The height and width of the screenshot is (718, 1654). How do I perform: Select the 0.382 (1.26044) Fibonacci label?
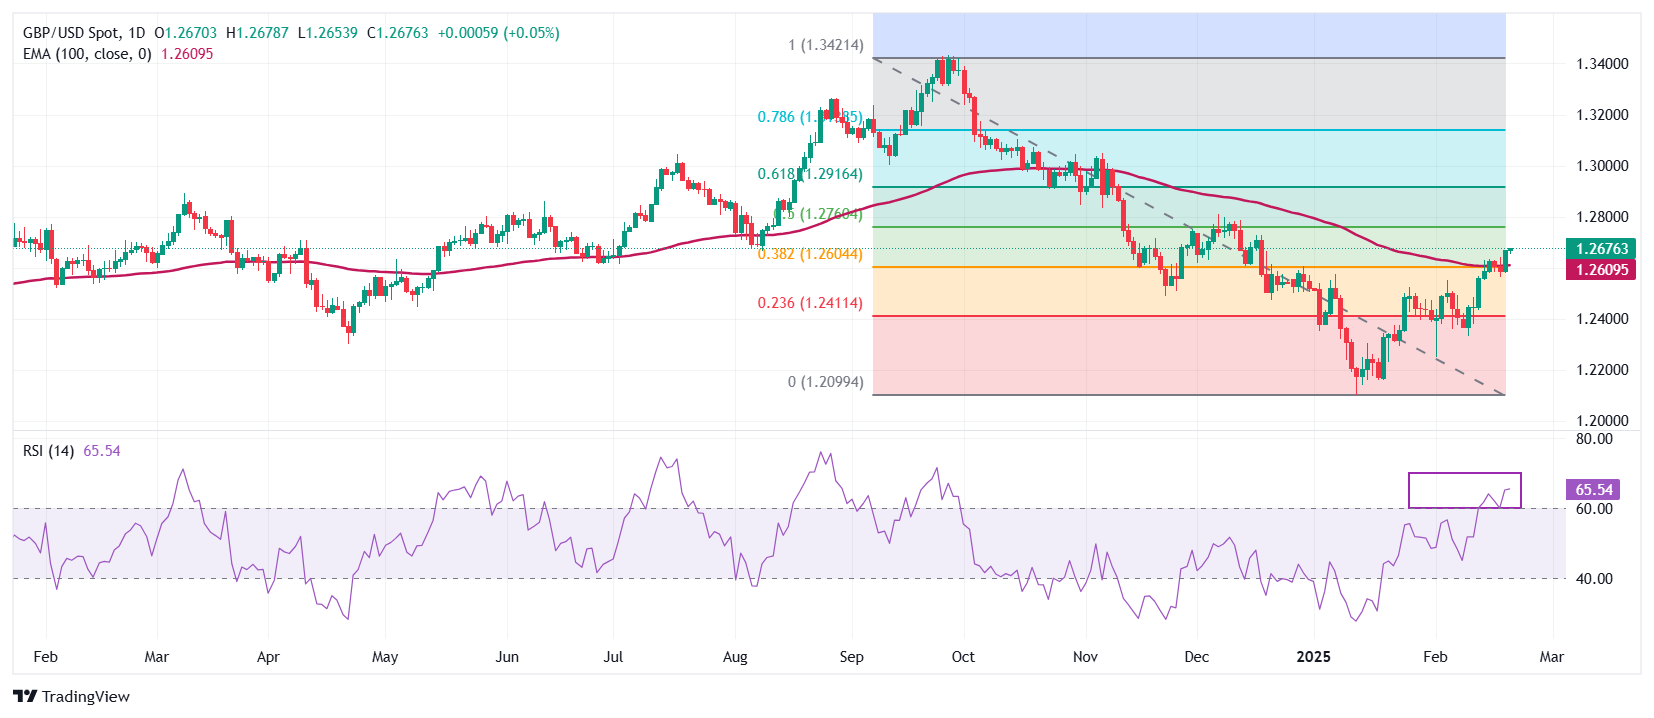pos(809,254)
